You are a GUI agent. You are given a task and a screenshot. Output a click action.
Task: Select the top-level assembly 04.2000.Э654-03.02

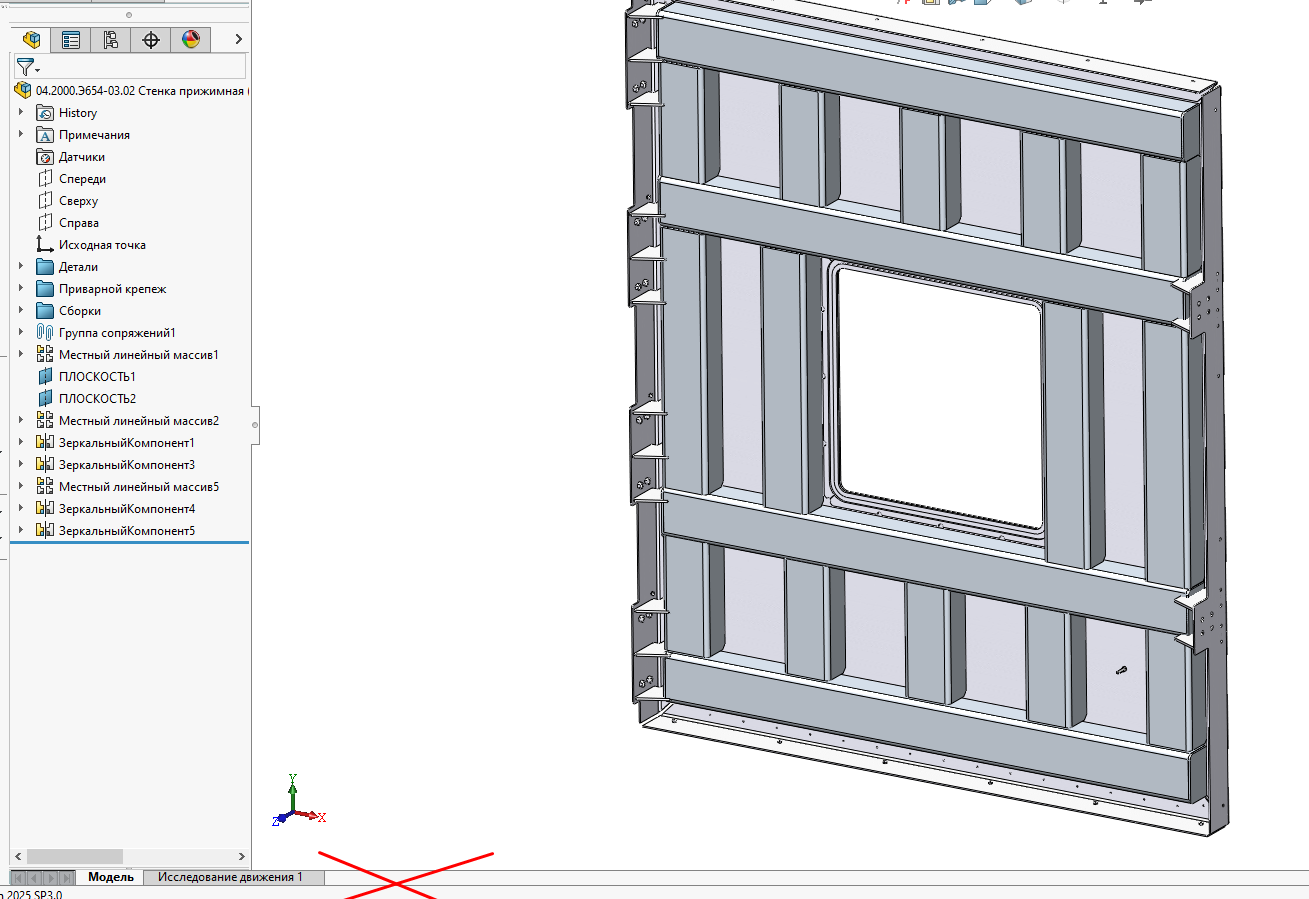pyautogui.click(x=140, y=90)
